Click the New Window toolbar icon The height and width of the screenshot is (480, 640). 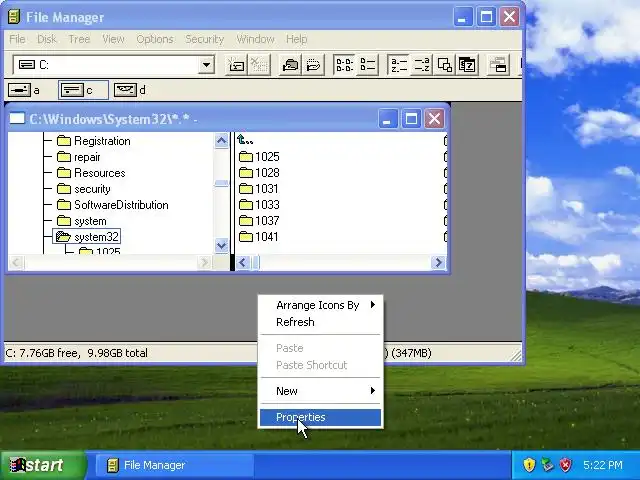(498, 65)
